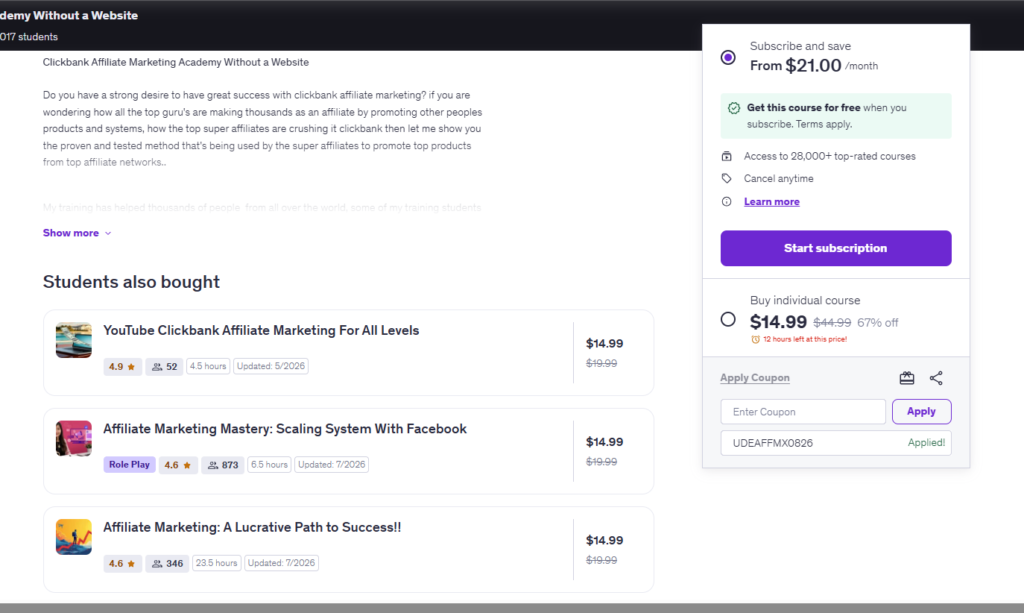Click the price tag icon near Cancel anytime
1024x613 pixels.
tap(726, 178)
